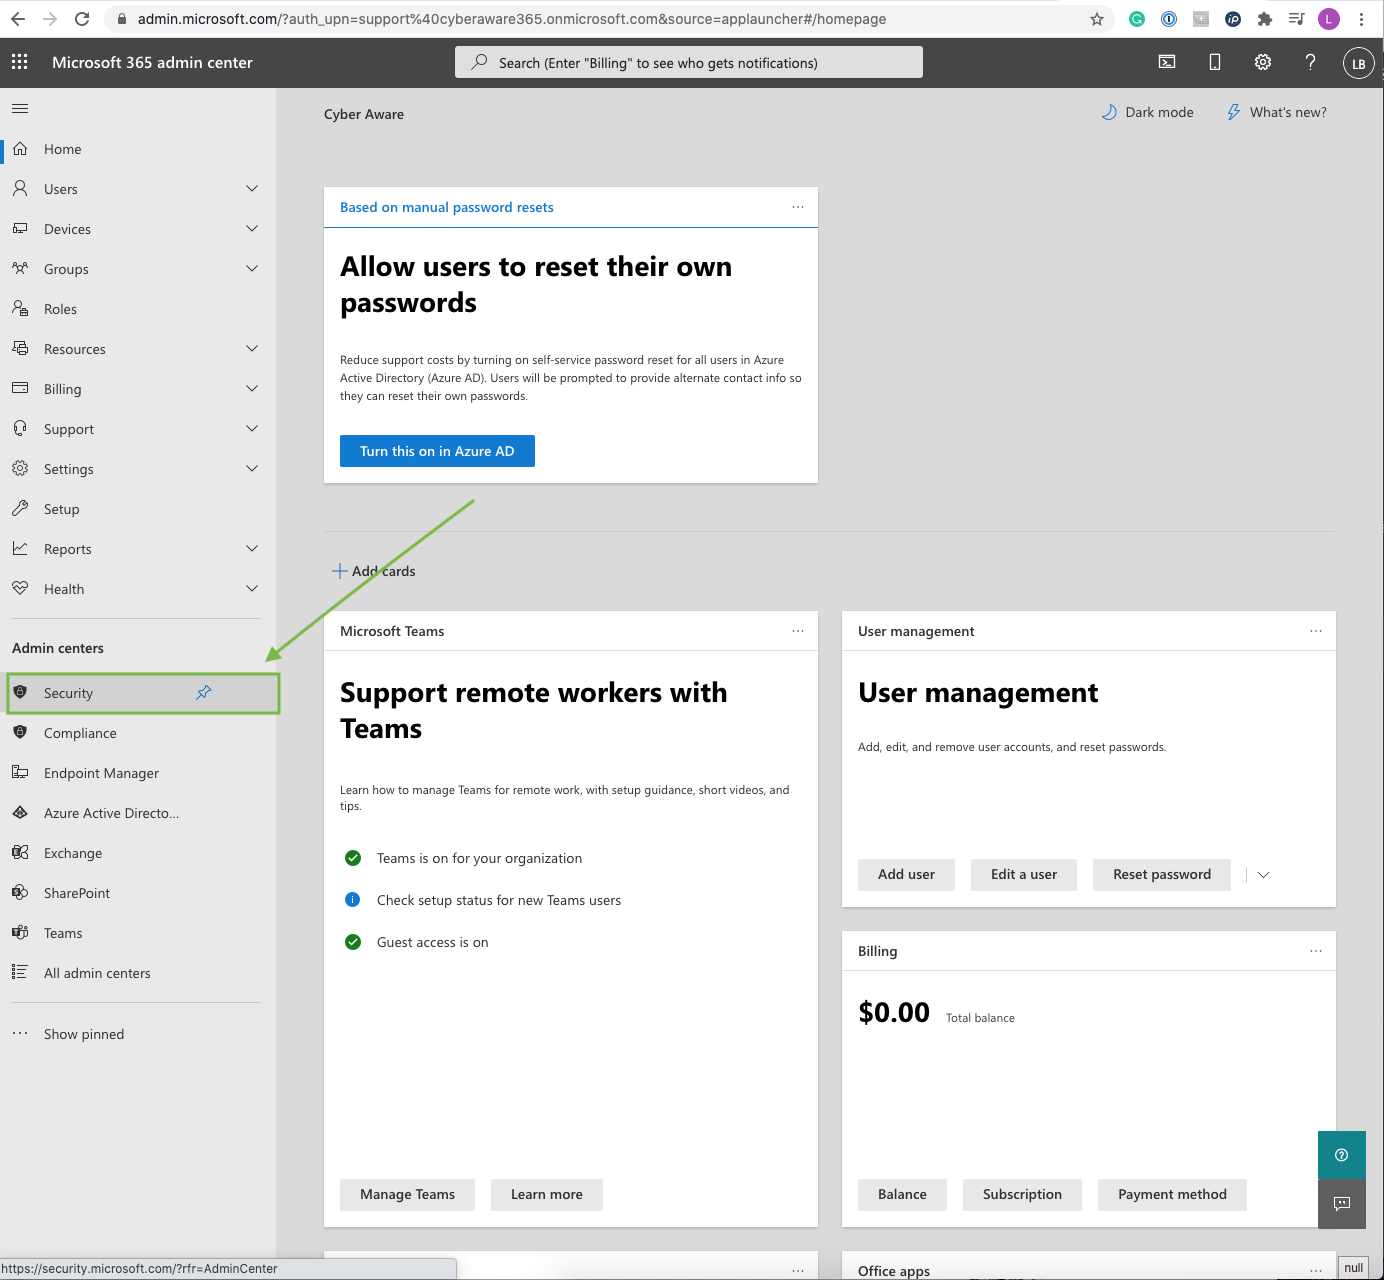This screenshot has height=1280, width=1384.
Task: Reload the page in browser
Action: pos(82,19)
